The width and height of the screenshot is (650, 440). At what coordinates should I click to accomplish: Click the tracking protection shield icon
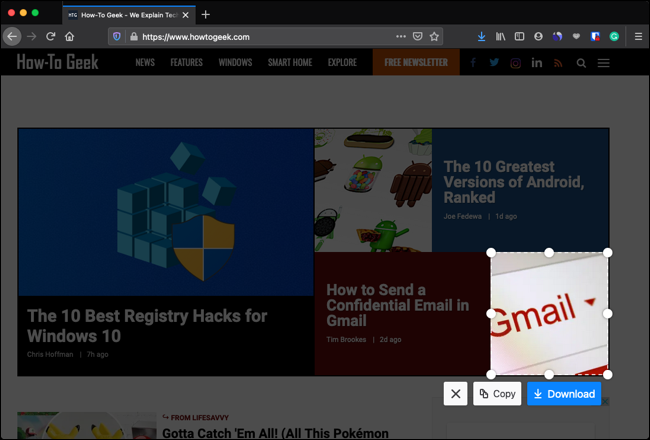click(x=117, y=36)
